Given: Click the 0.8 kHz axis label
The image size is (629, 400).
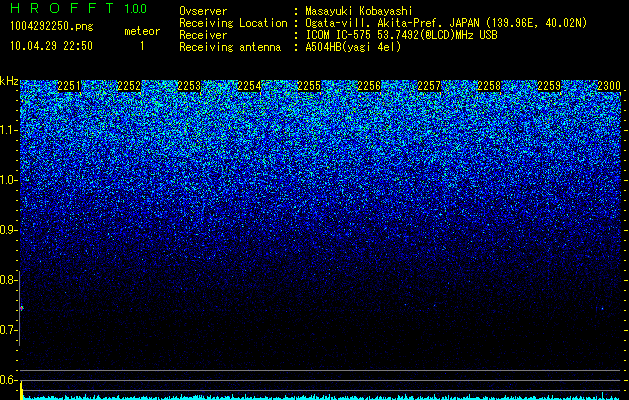Looking at the screenshot, I should pos(9,280).
